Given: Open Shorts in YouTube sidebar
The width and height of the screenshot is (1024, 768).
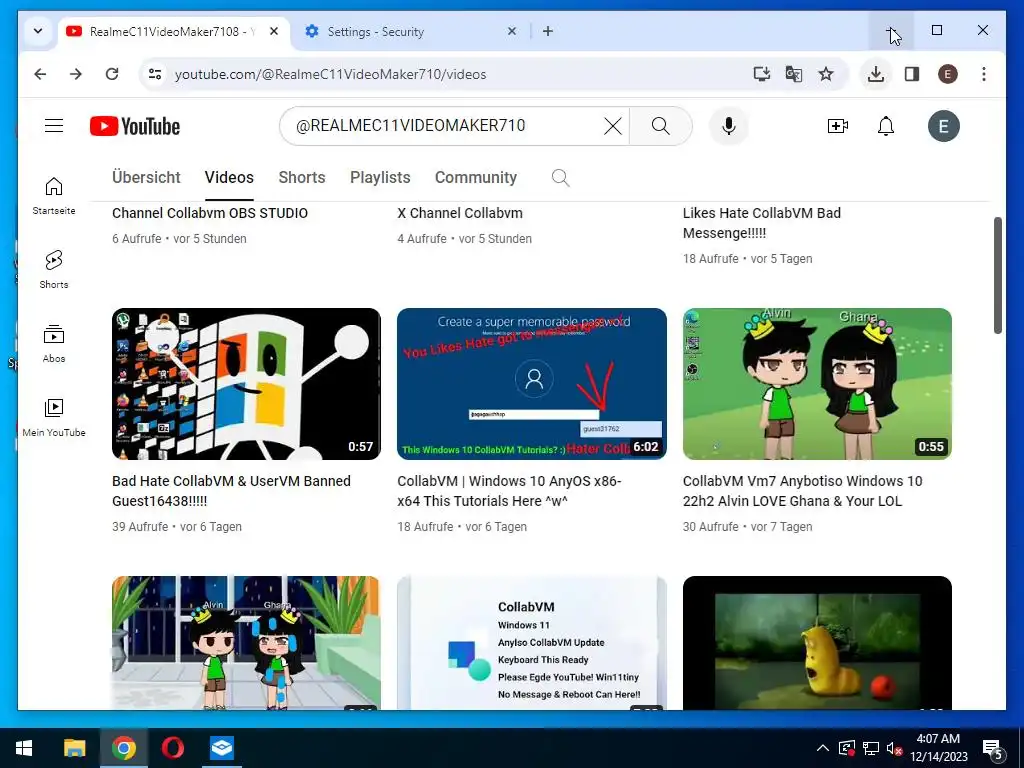Looking at the screenshot, I should coord(54,270).
